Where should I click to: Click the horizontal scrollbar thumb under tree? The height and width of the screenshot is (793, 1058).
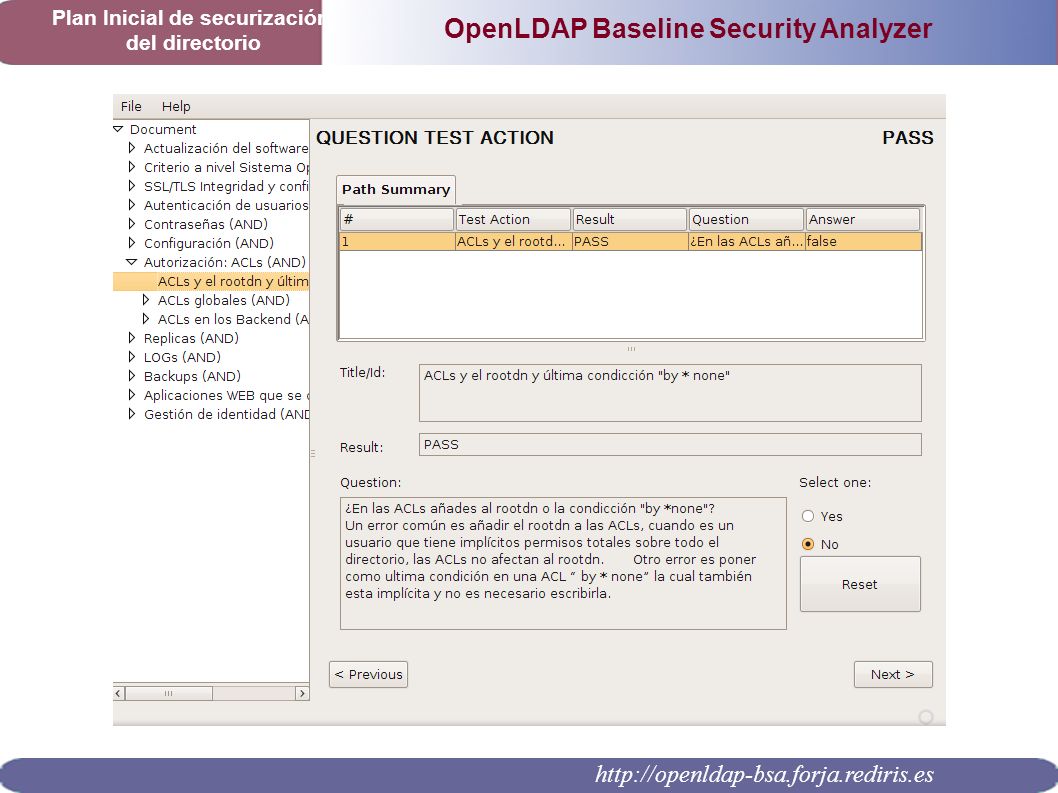pyautogui.click(x=169, y=693)
